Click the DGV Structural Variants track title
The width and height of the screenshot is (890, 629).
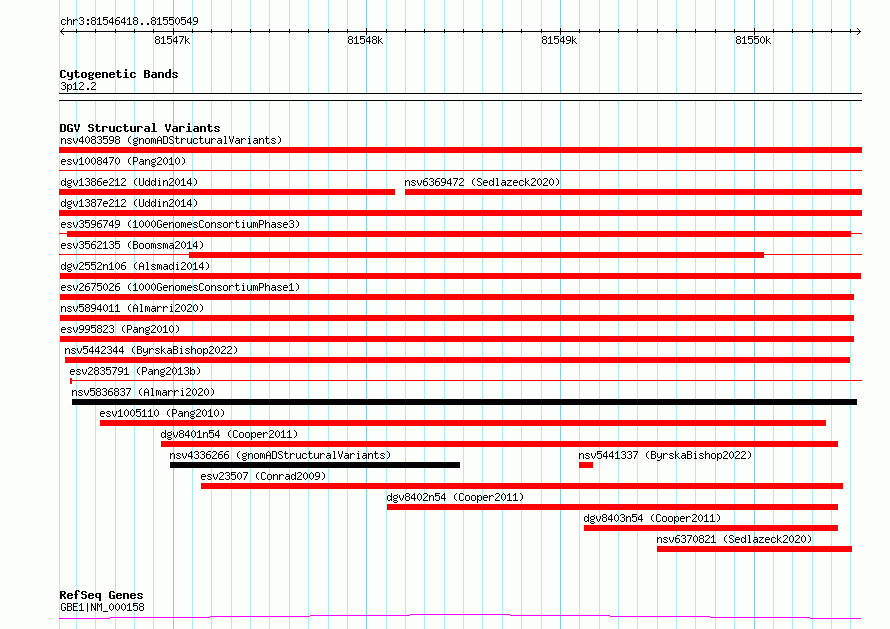140,128
